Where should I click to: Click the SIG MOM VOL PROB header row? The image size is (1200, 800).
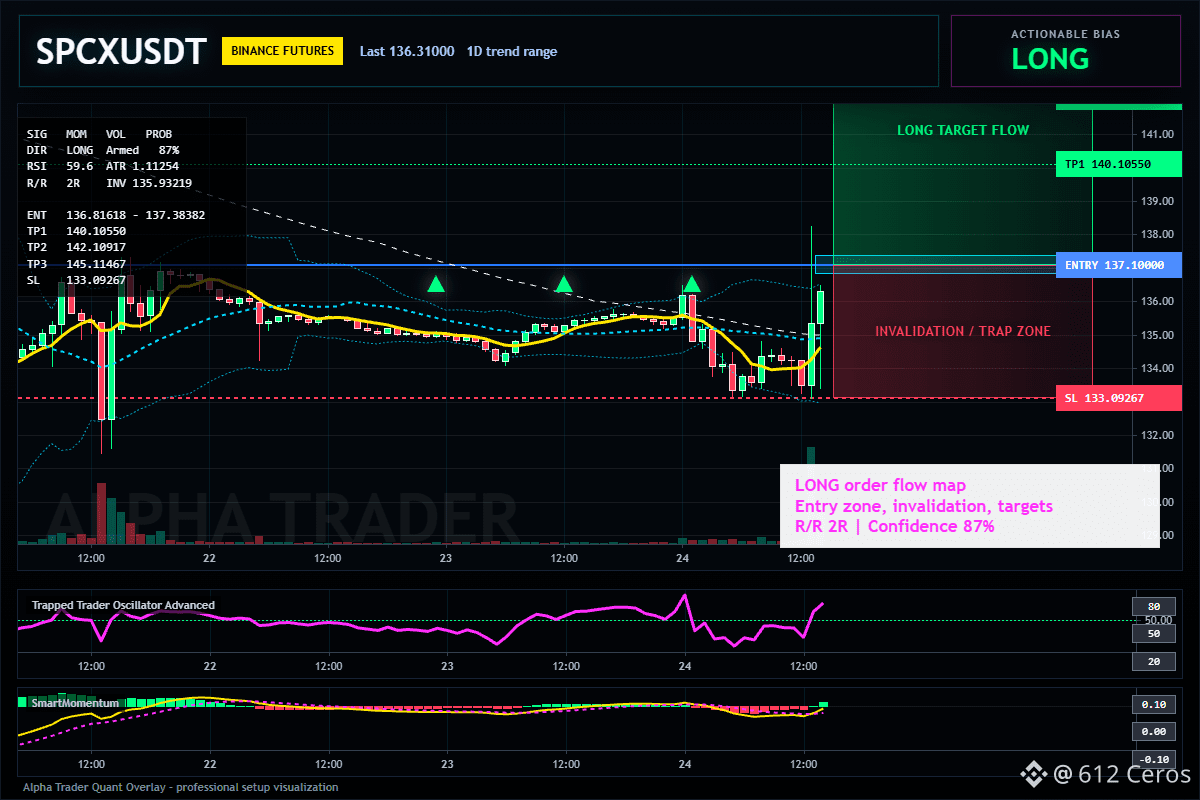coord(99,133)
